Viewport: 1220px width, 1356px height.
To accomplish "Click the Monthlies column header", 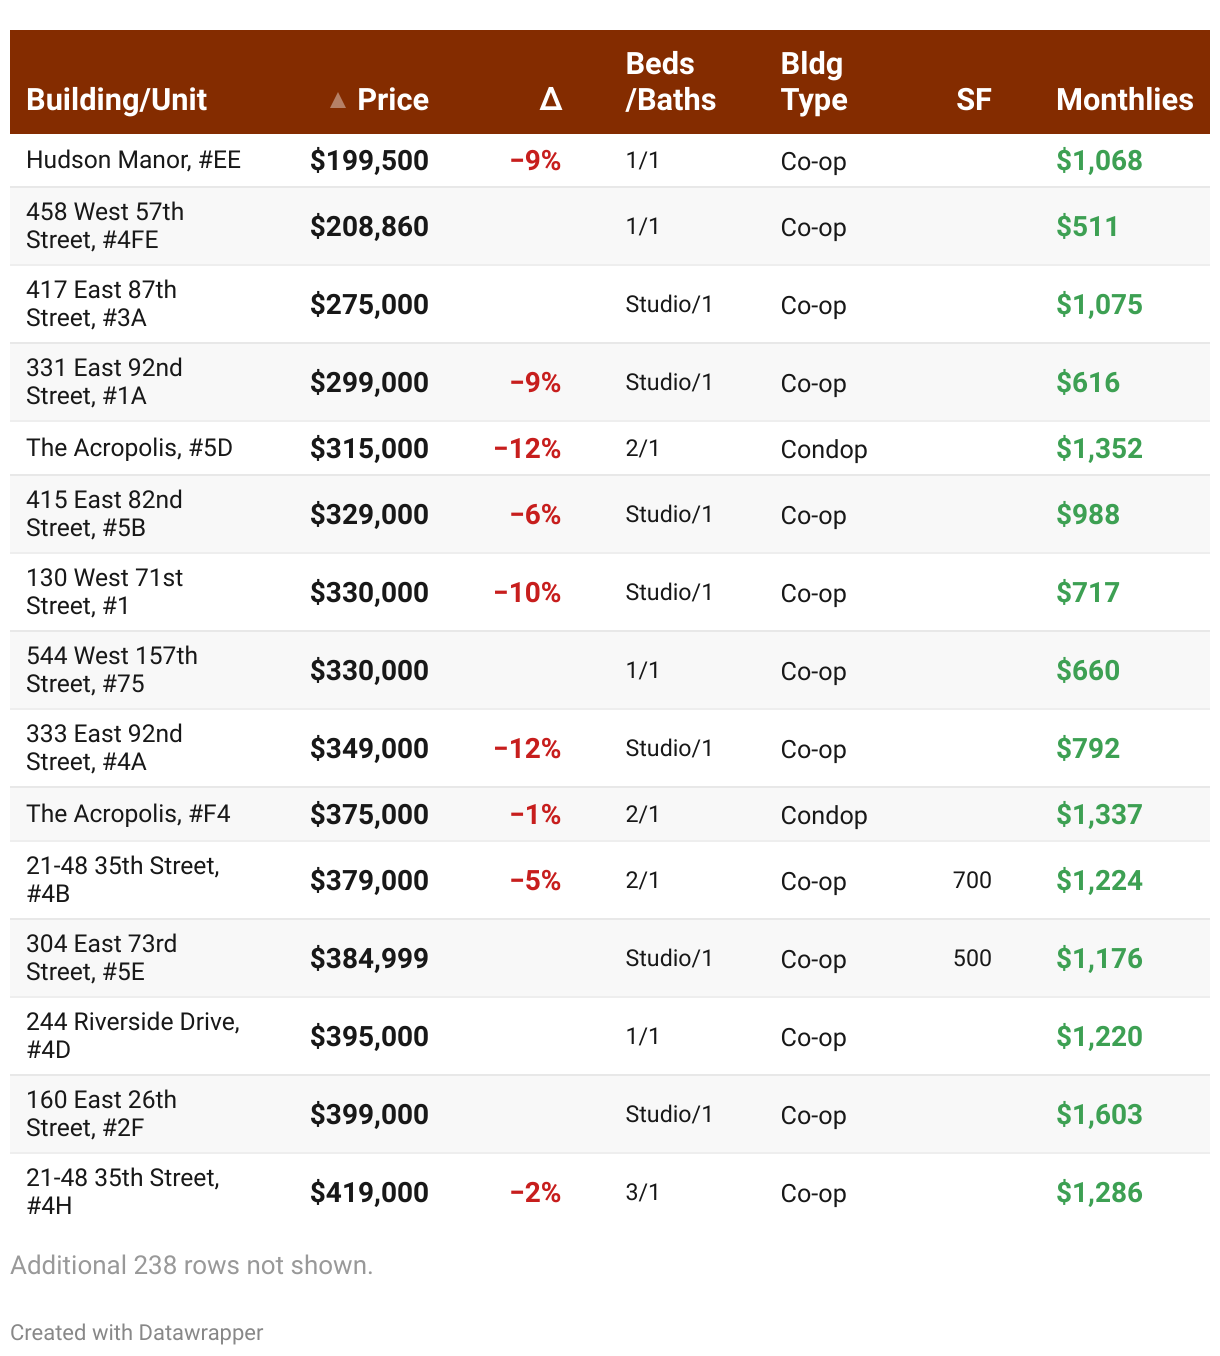I will click(x=1124, y=100).
